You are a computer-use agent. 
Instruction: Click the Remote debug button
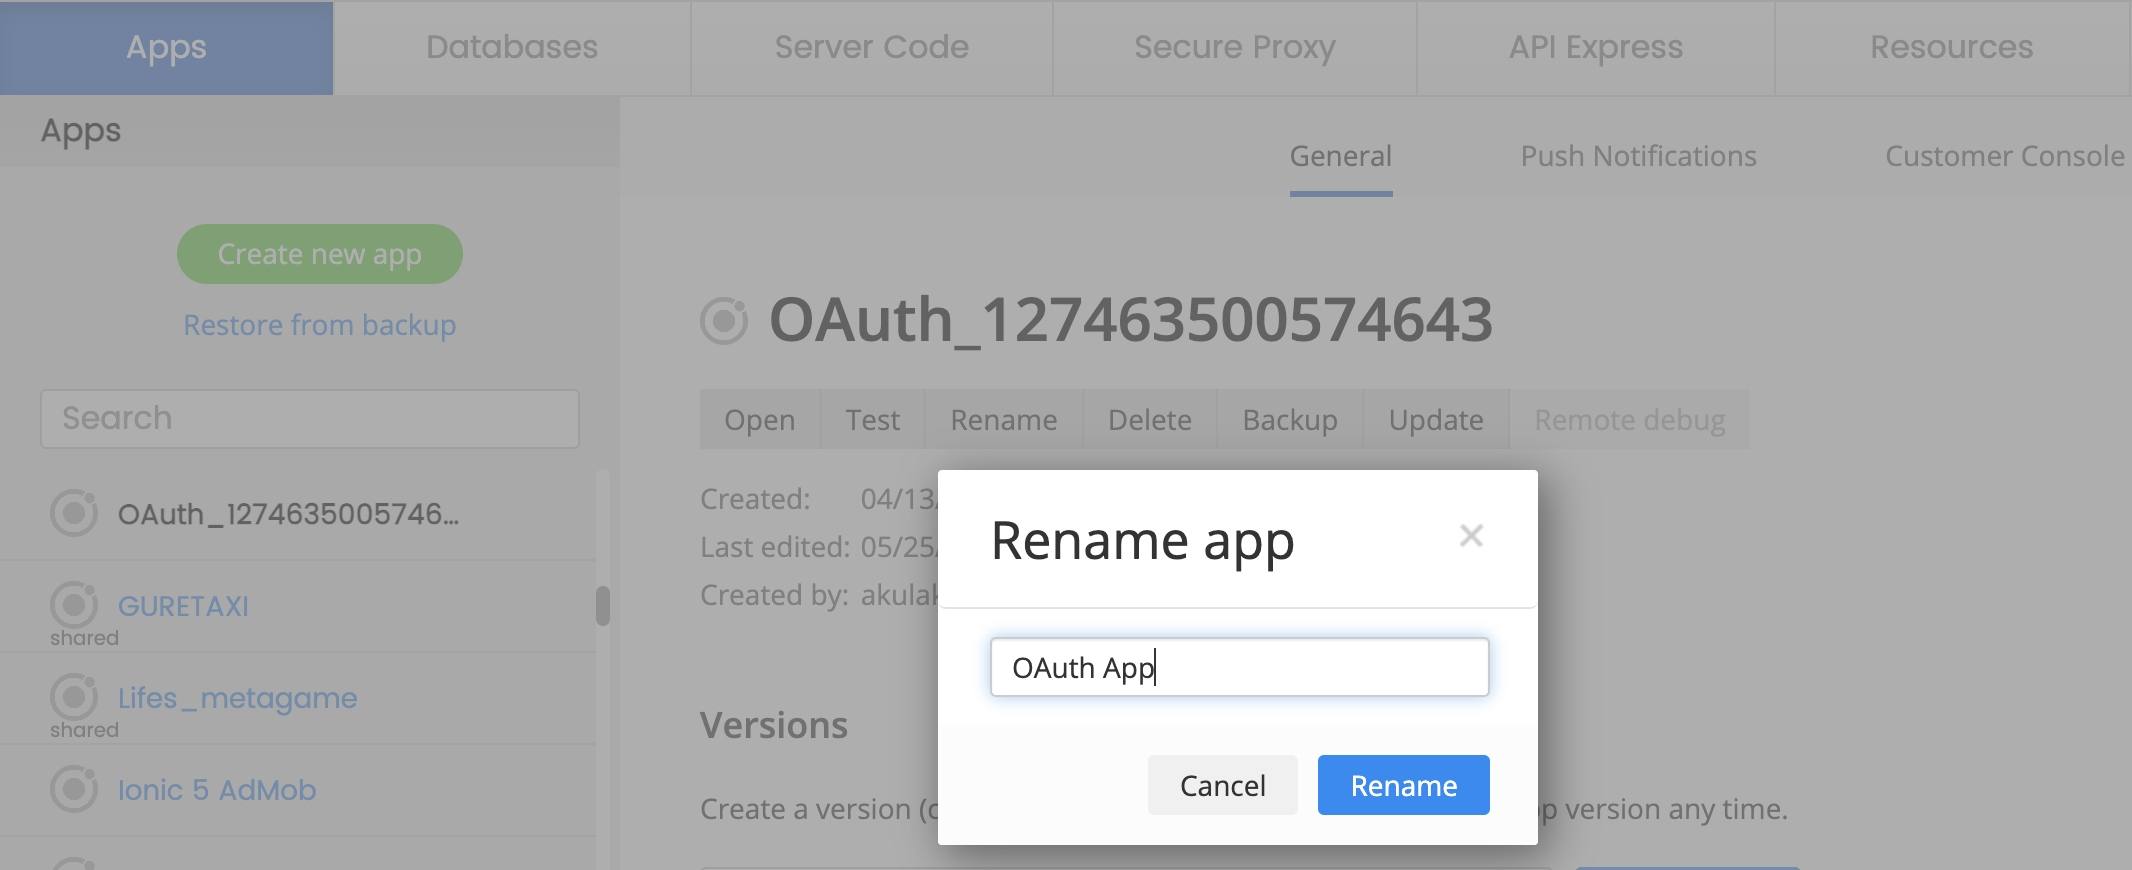1630,420
